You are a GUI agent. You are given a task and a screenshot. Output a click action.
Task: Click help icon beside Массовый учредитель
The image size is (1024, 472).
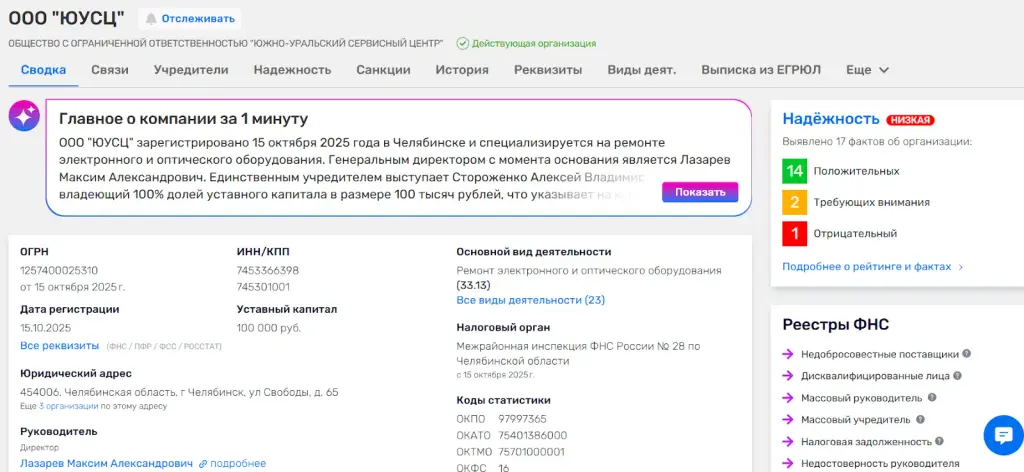[920, 420]
